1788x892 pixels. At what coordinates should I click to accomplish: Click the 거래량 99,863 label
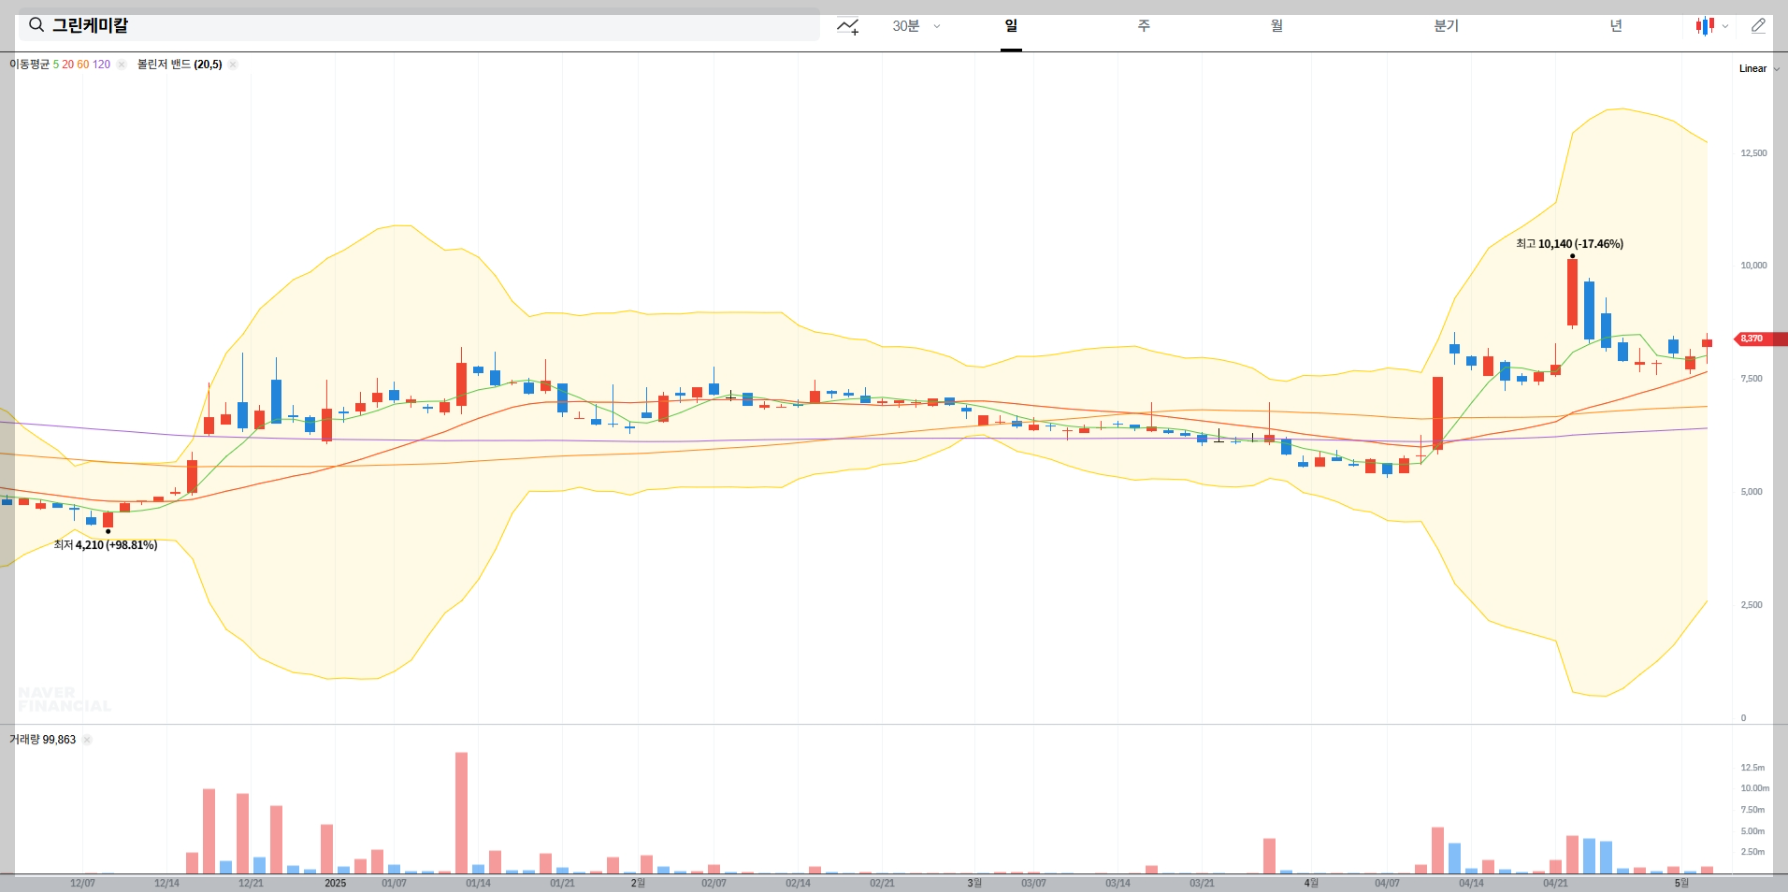click(42, 740)
